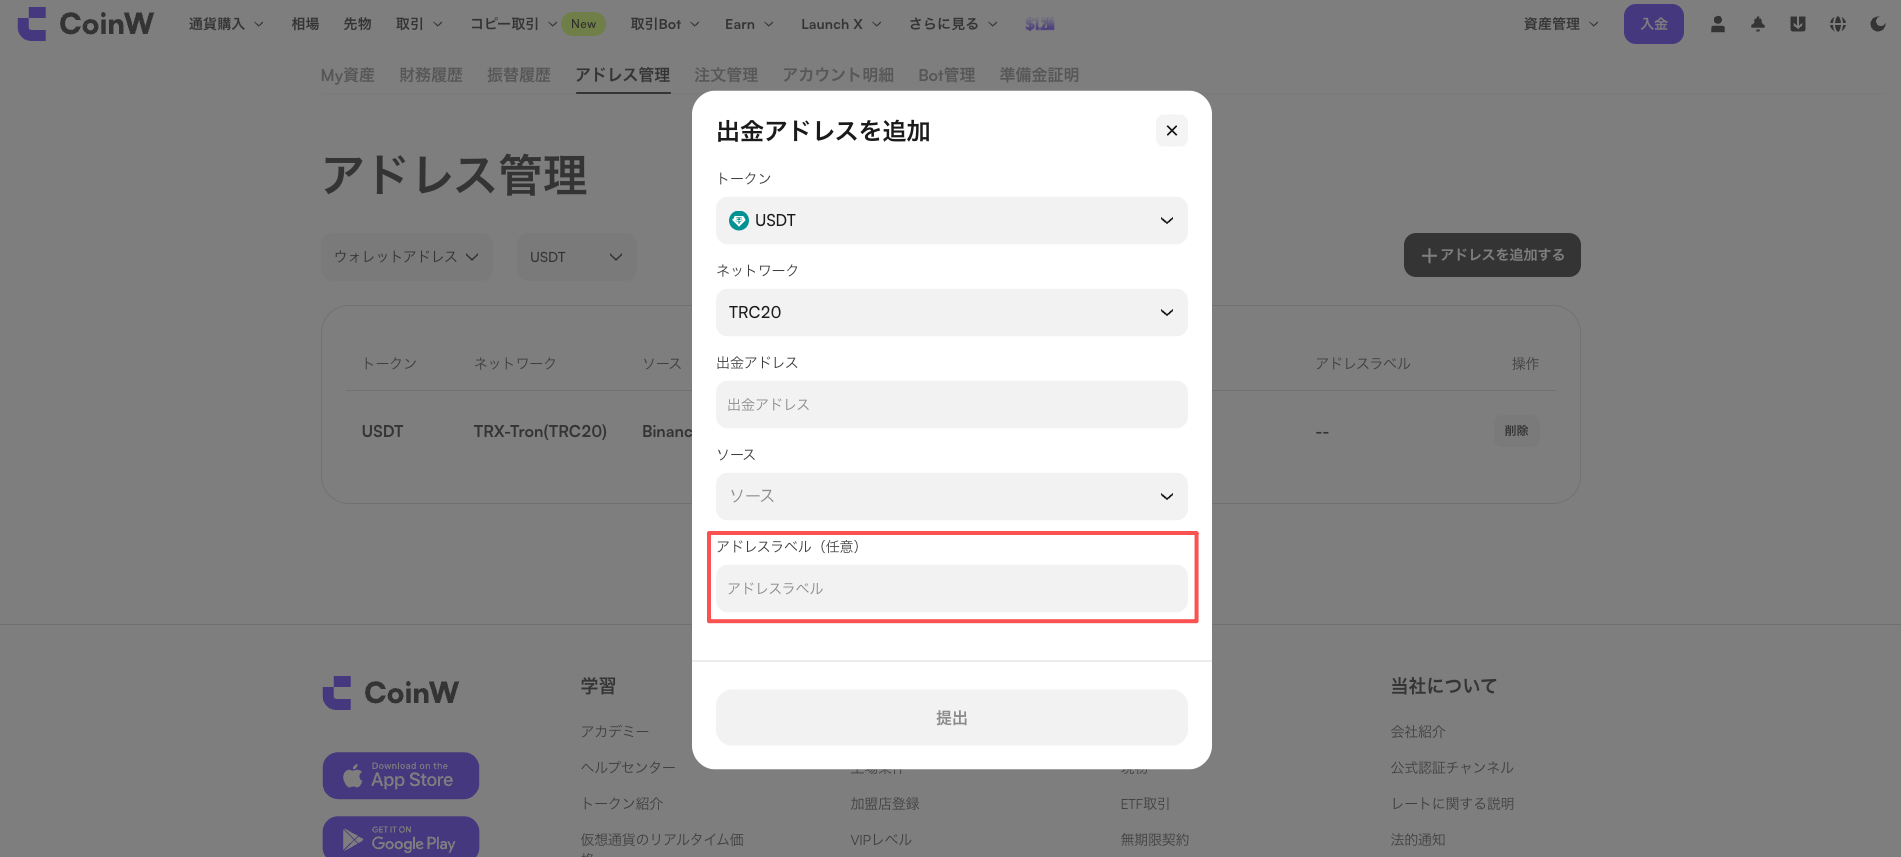
Task: Click the download app icon
Action: point(1797,24)
